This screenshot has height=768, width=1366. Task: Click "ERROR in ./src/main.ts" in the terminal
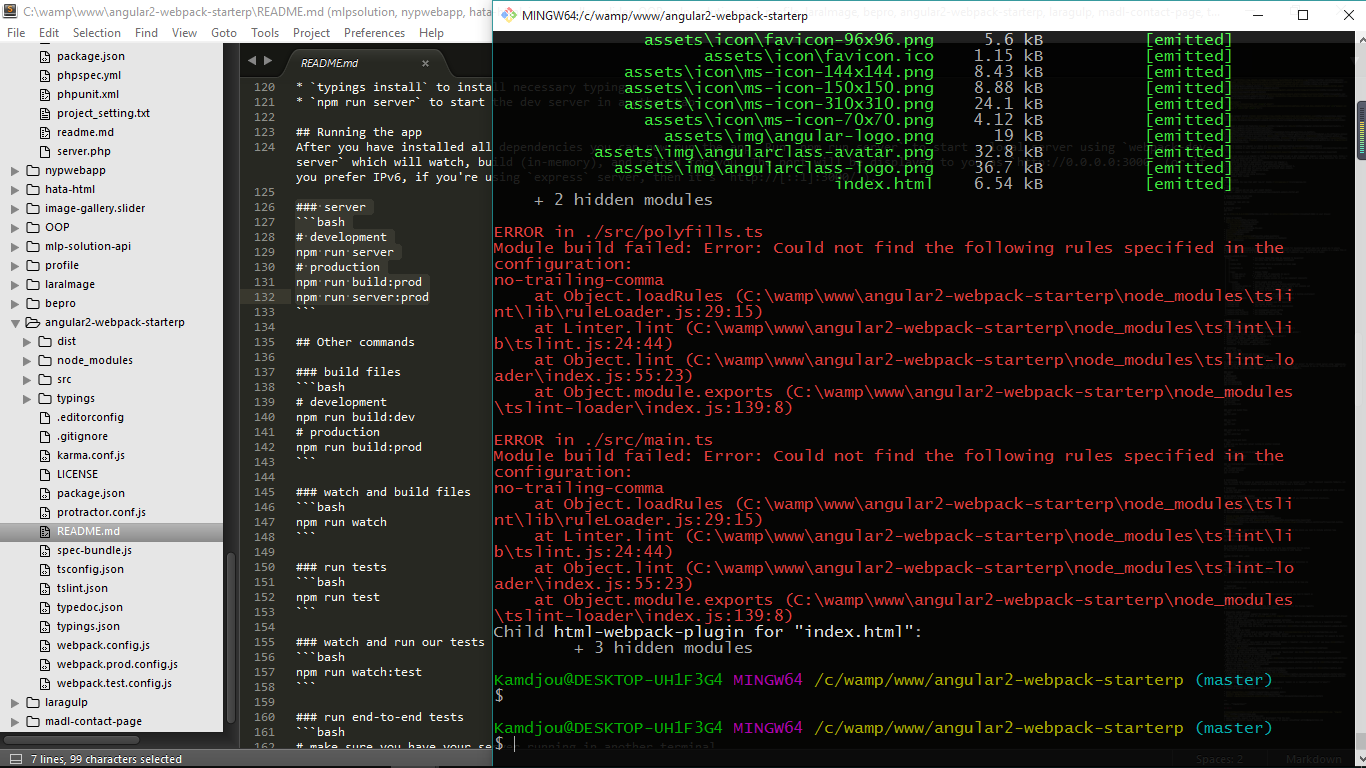tap(605, 440)
